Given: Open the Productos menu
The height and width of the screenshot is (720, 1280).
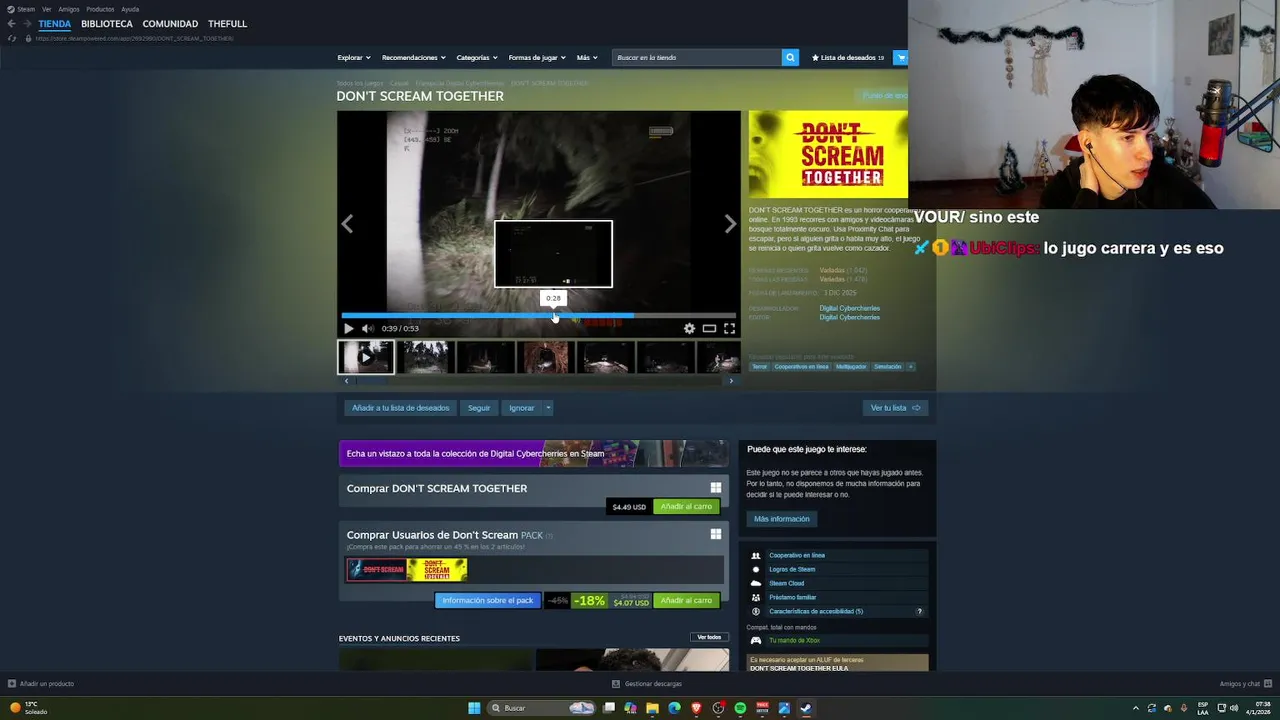Looking at the screenshot, I should tap(100, 9).
